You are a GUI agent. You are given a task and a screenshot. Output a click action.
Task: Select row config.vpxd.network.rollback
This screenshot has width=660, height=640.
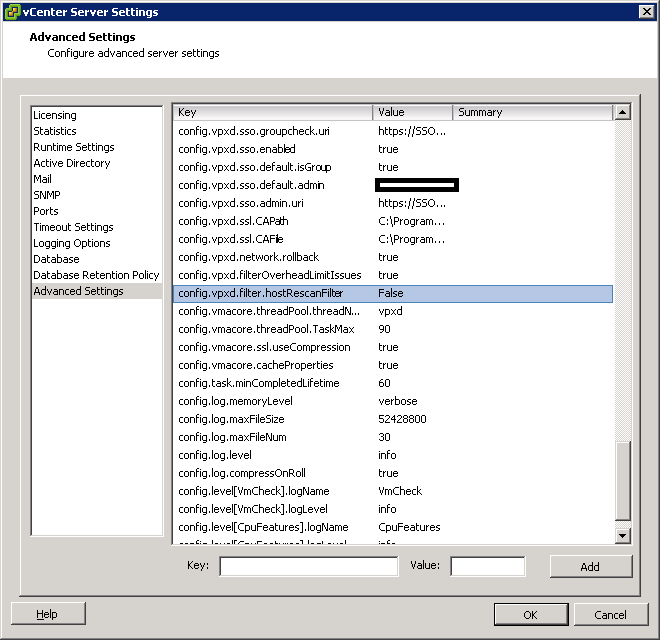click(393, 258)
